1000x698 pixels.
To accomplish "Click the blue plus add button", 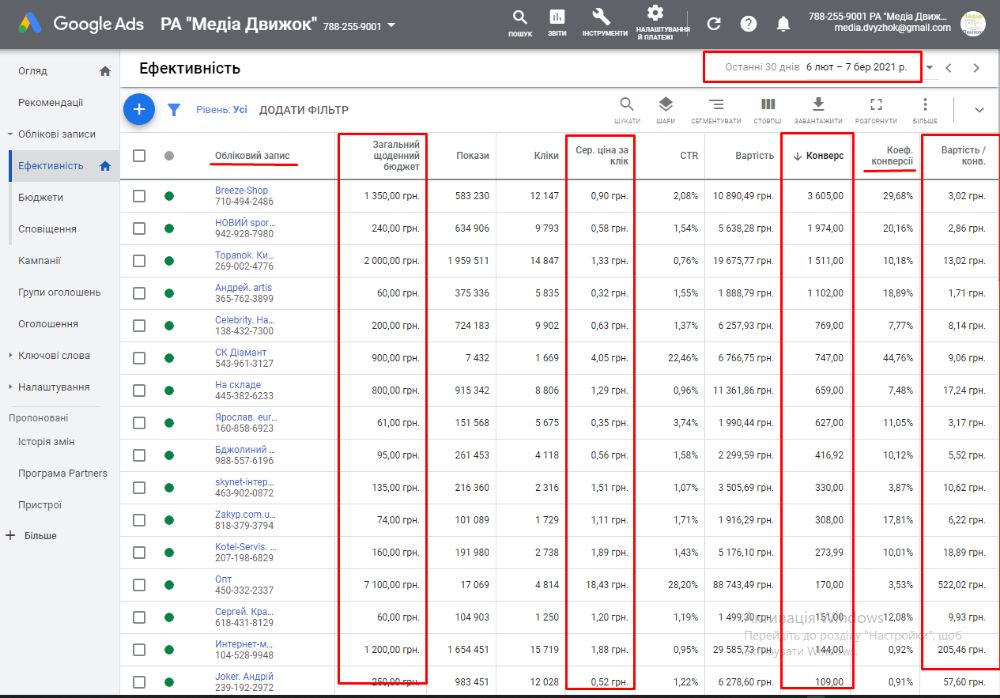I will coord(139,109).
